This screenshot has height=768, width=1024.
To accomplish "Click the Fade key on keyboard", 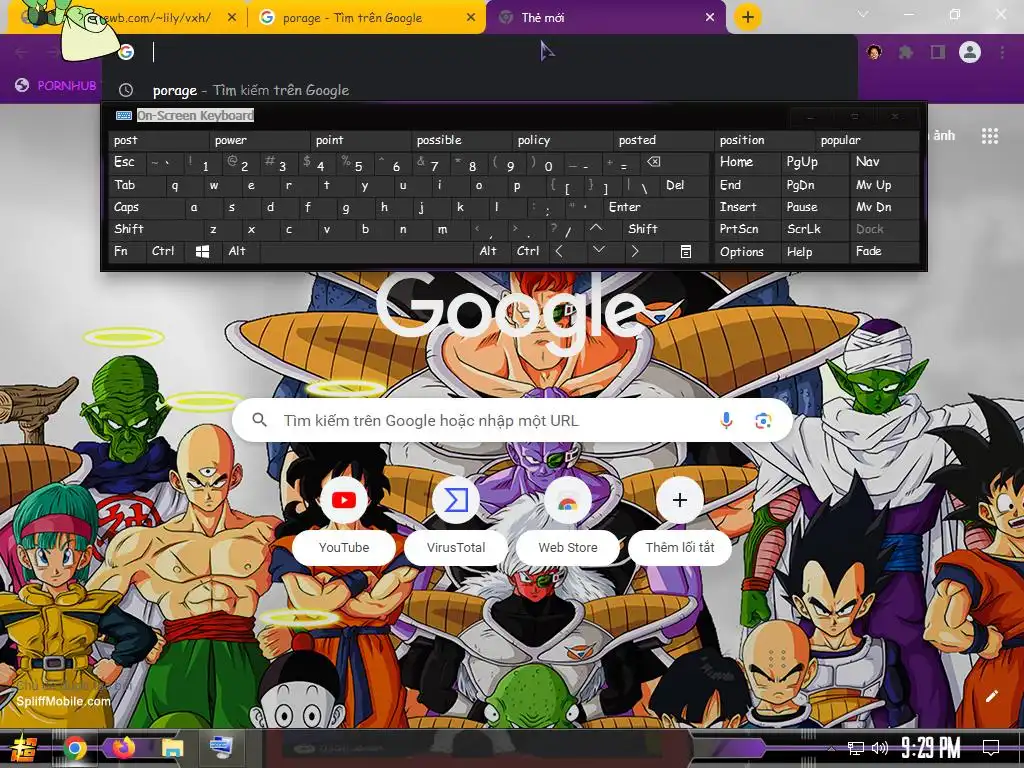I will (x=884, y=251).
